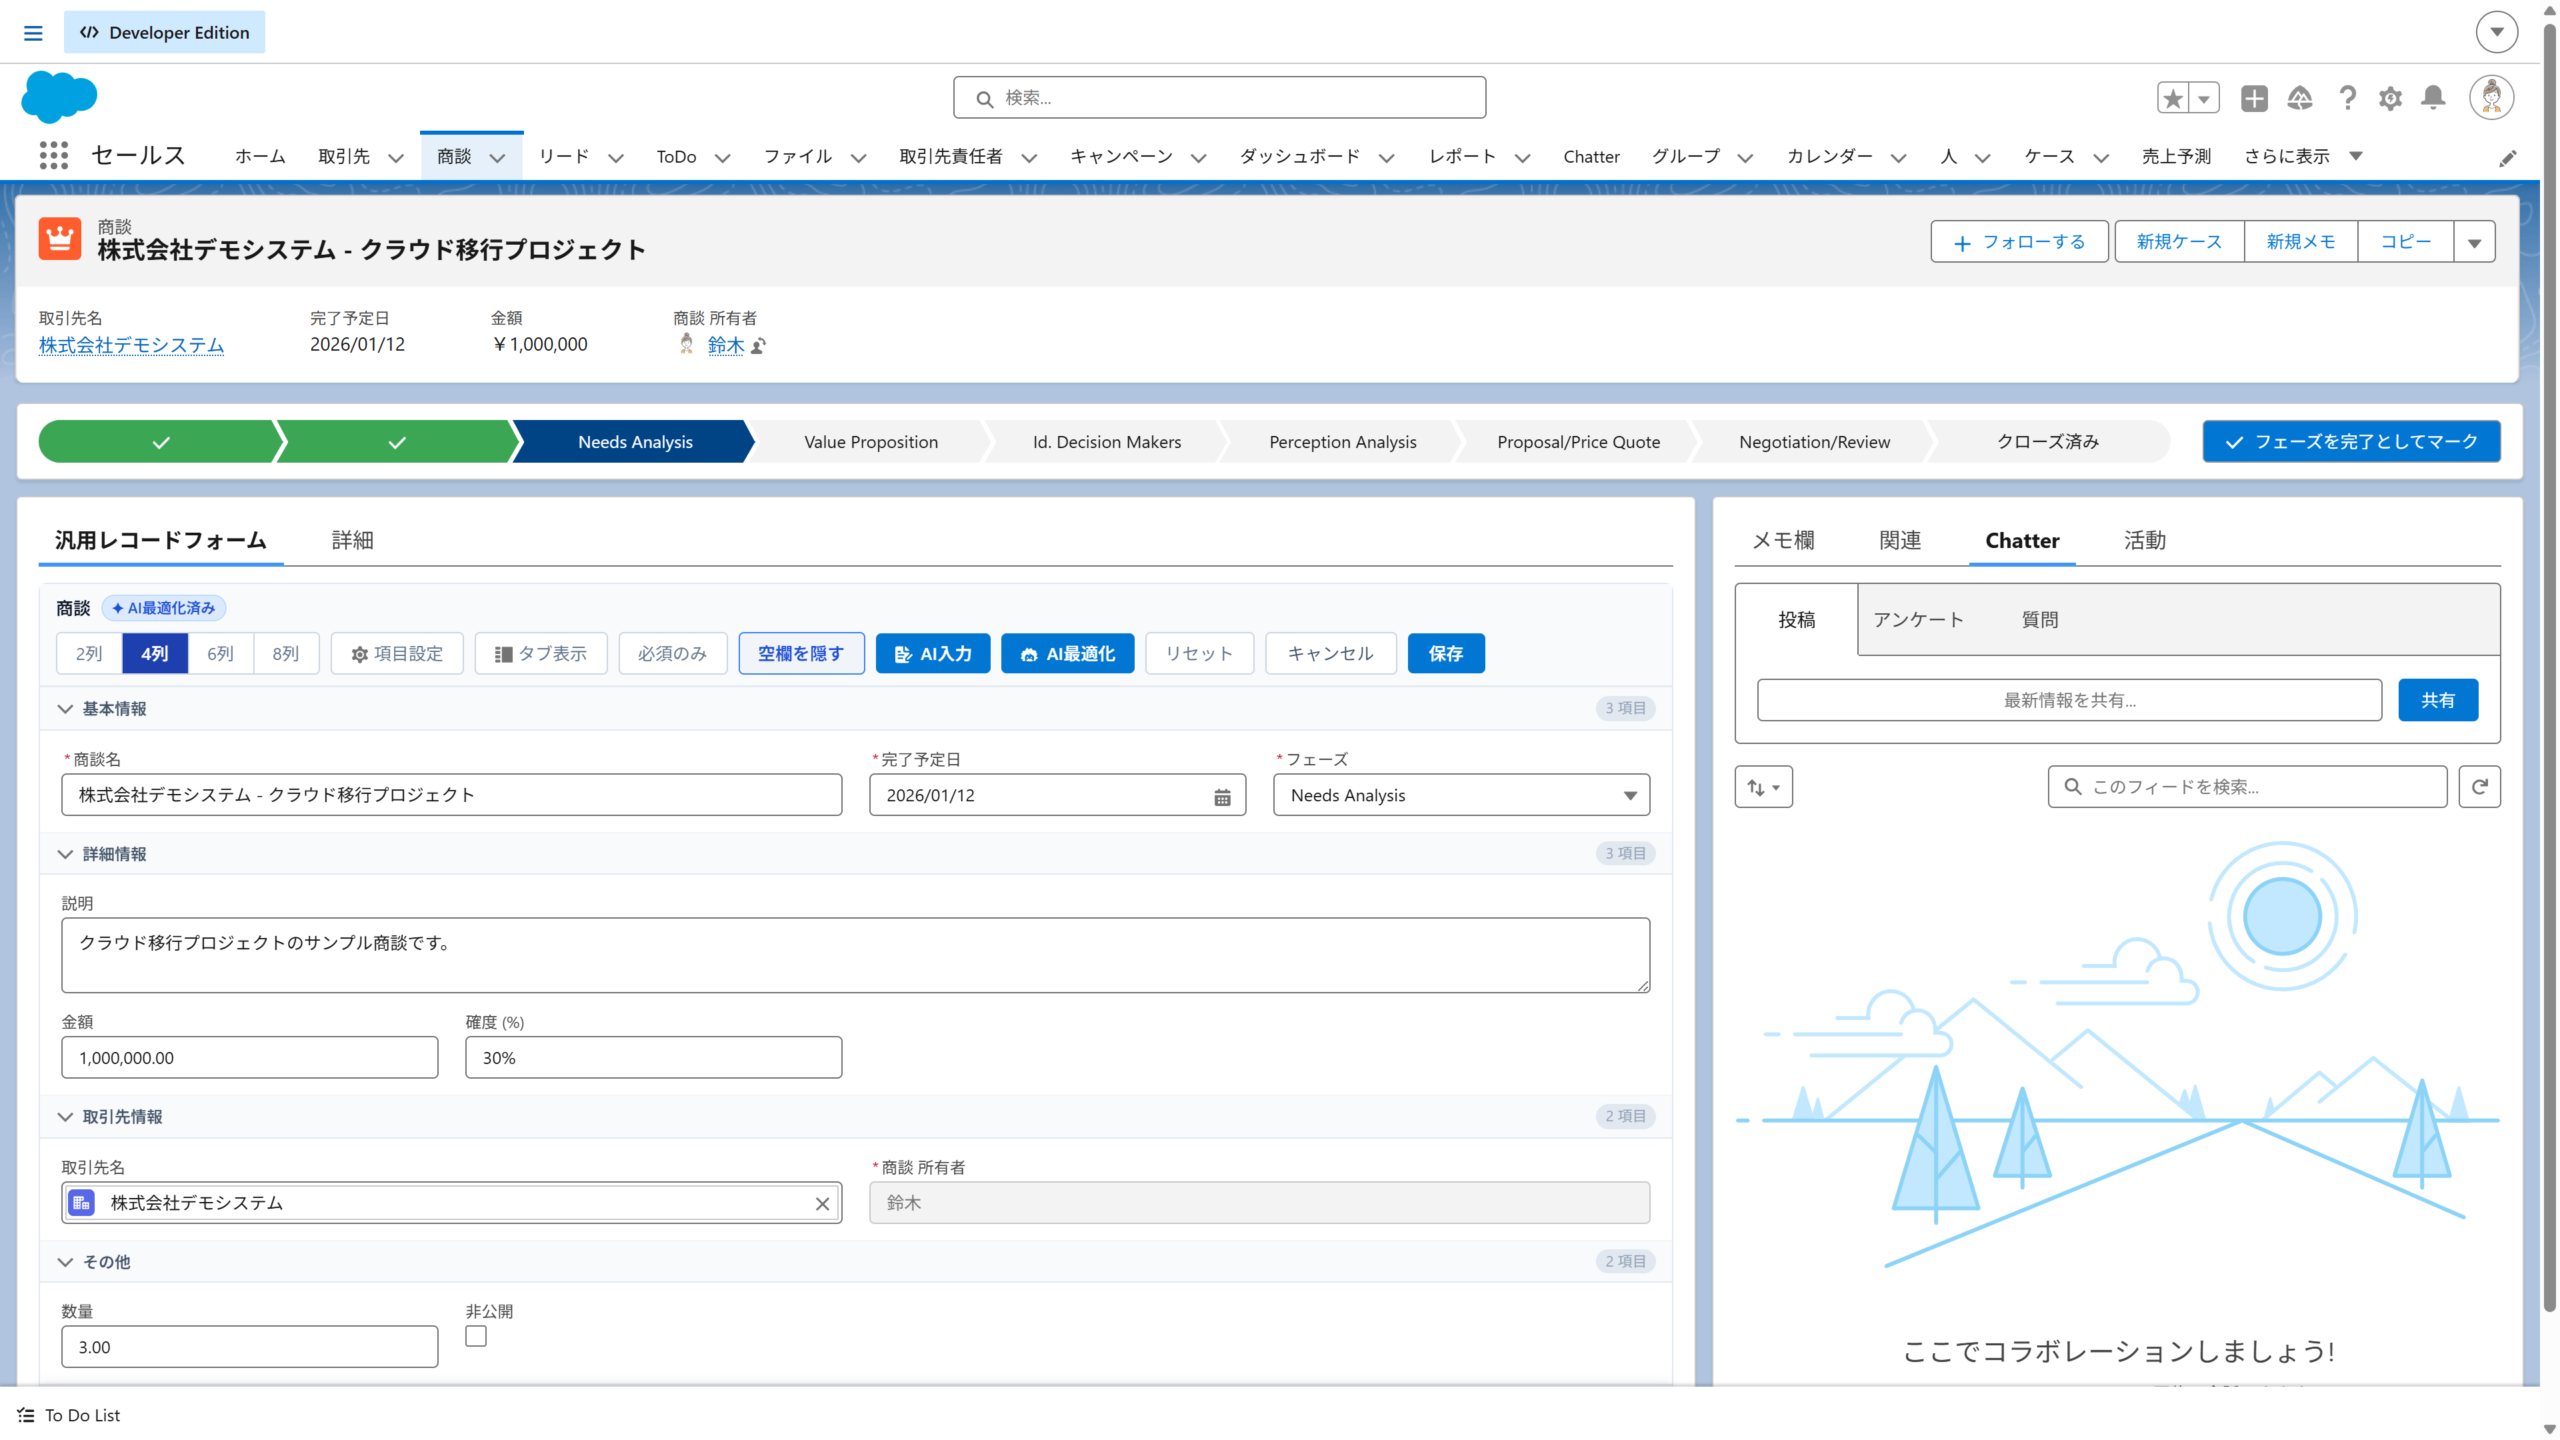The width and height of the screenshot is (2560, 1440).
Task: Open 株式会社デモシステム account link
Action: (x=131, y=345)
